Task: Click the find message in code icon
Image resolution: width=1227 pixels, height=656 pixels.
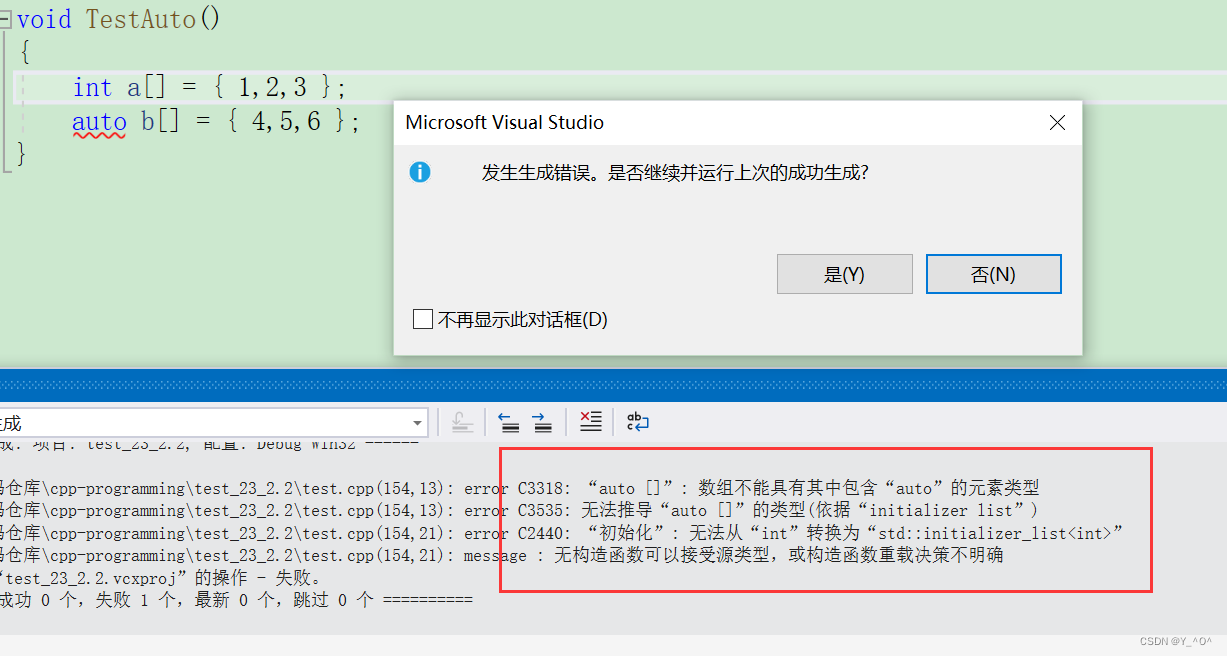Action: pyautogui.click(x=462, y=422)
